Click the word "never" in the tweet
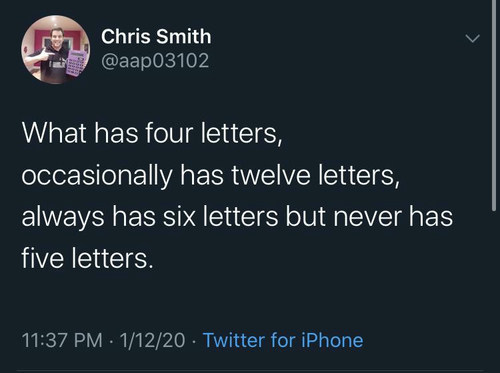 (x=367, y=217)
